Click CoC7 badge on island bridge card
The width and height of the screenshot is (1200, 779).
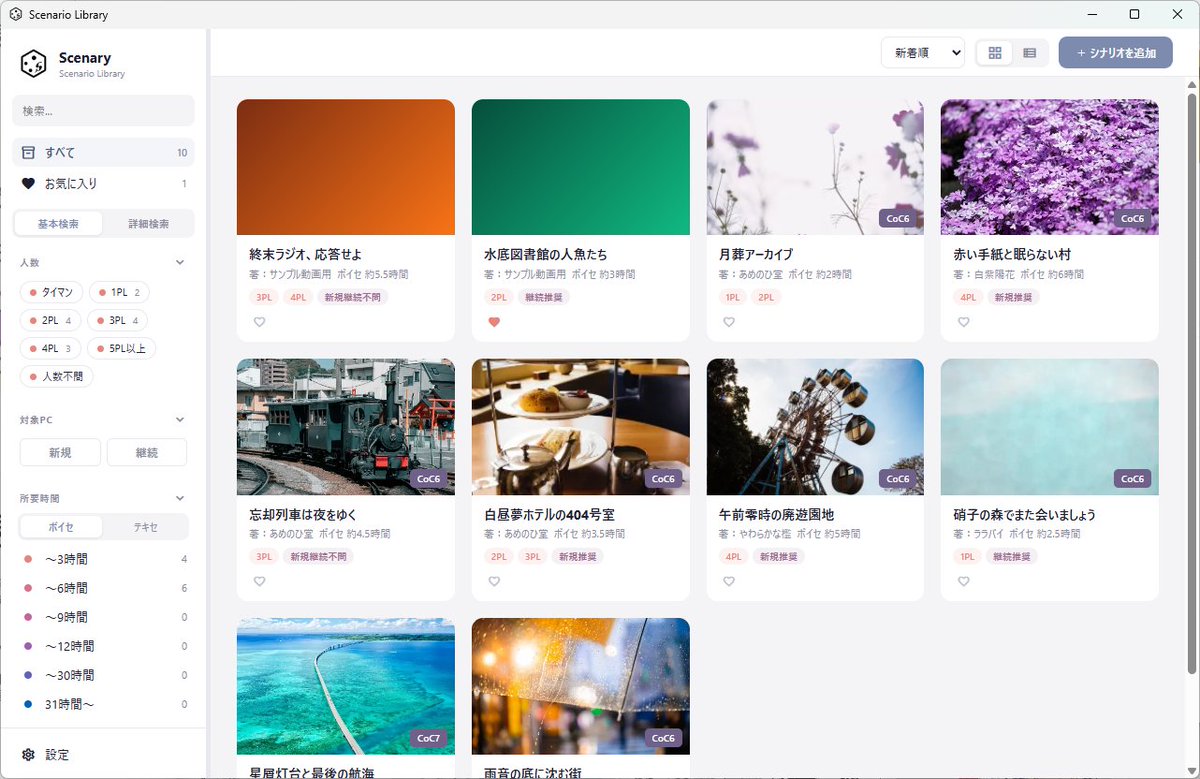pos(428,738)
